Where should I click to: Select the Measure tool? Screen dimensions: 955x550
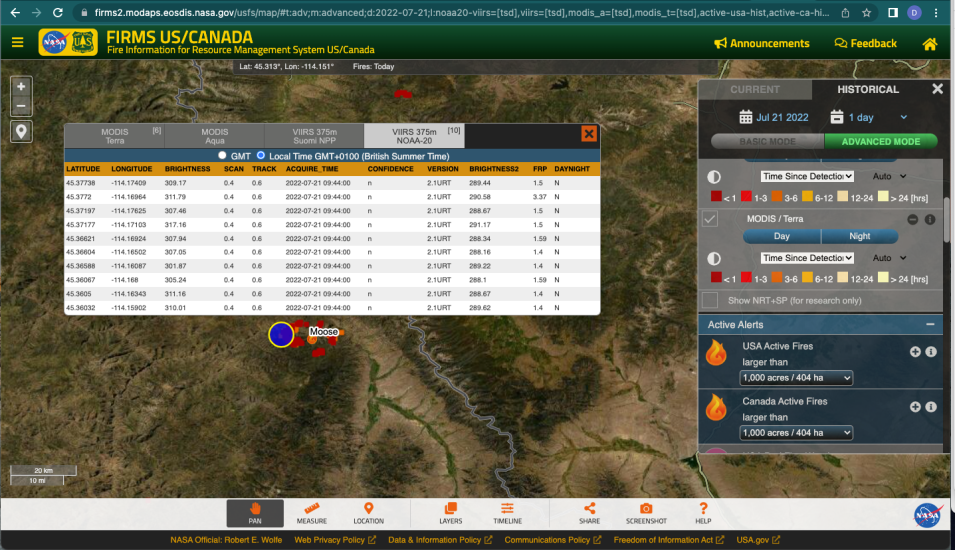(312, 513)
